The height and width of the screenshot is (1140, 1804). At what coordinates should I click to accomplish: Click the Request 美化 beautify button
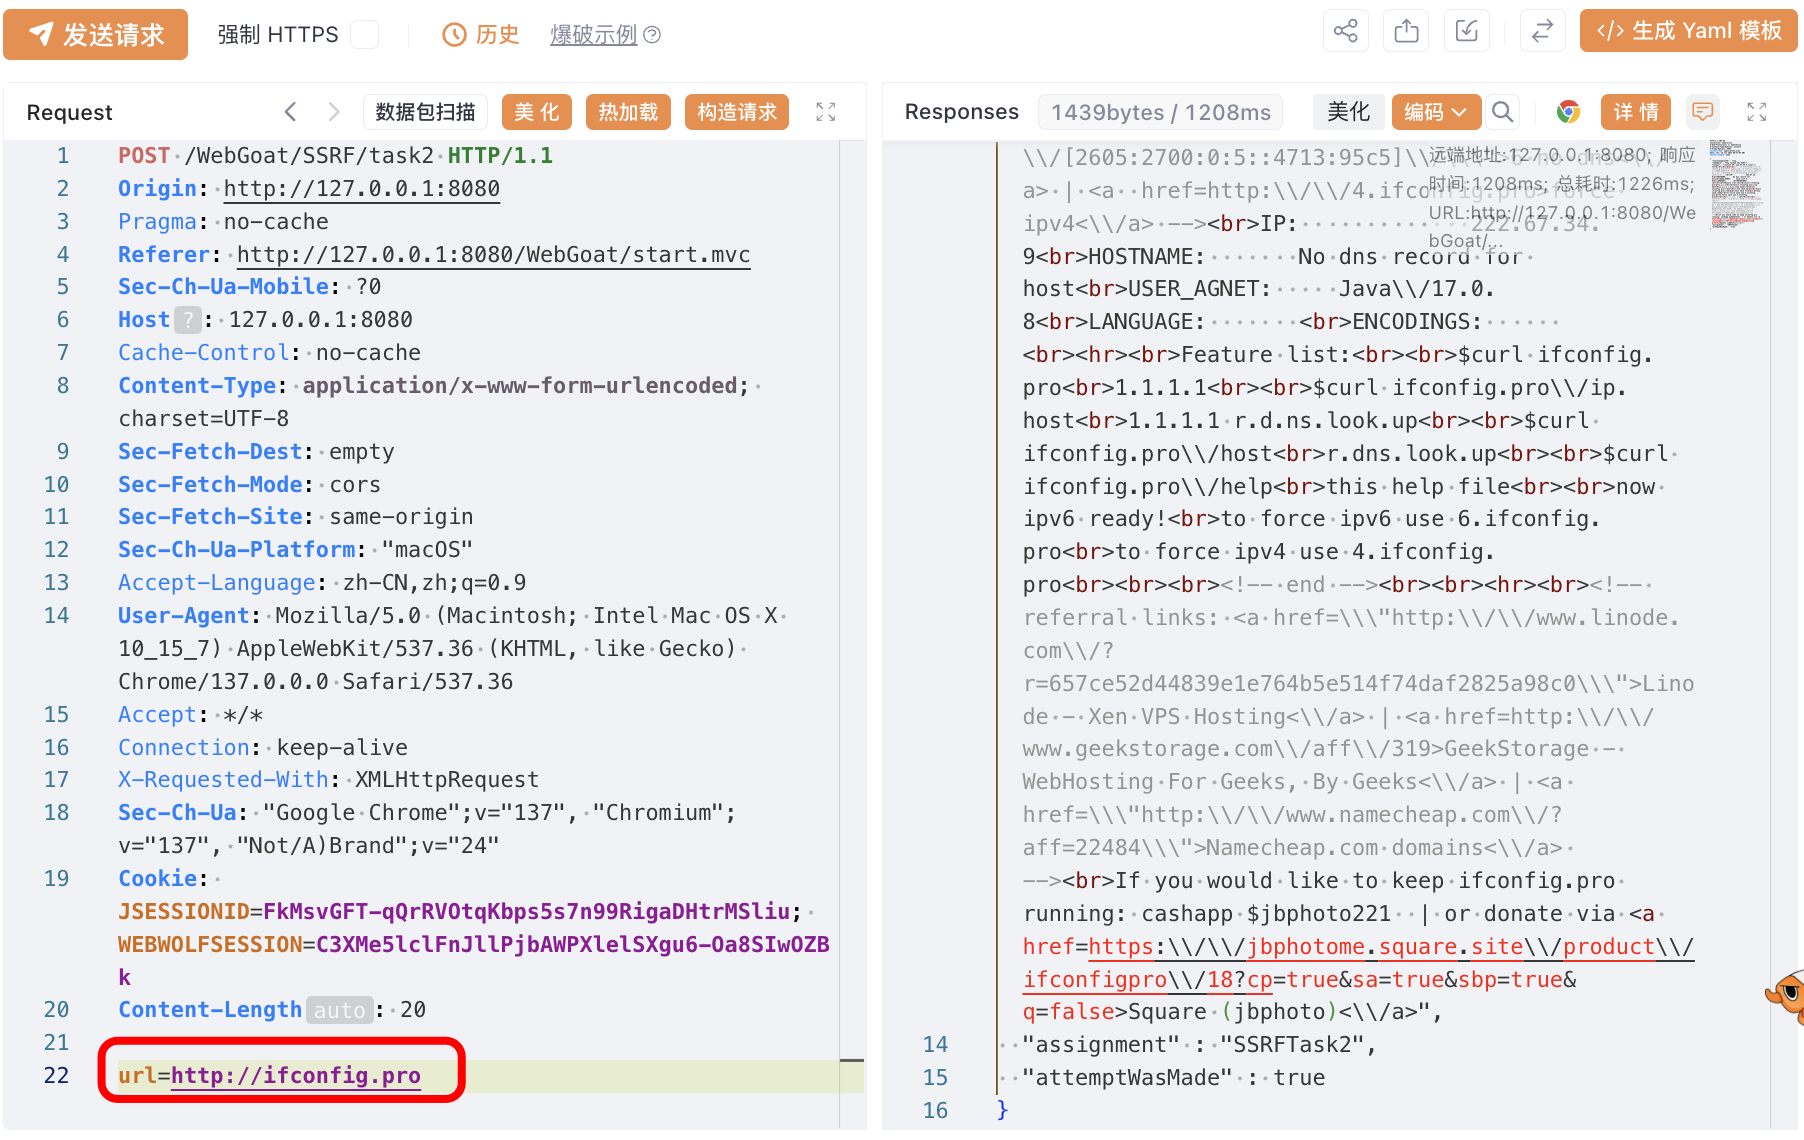click(537, 112)
